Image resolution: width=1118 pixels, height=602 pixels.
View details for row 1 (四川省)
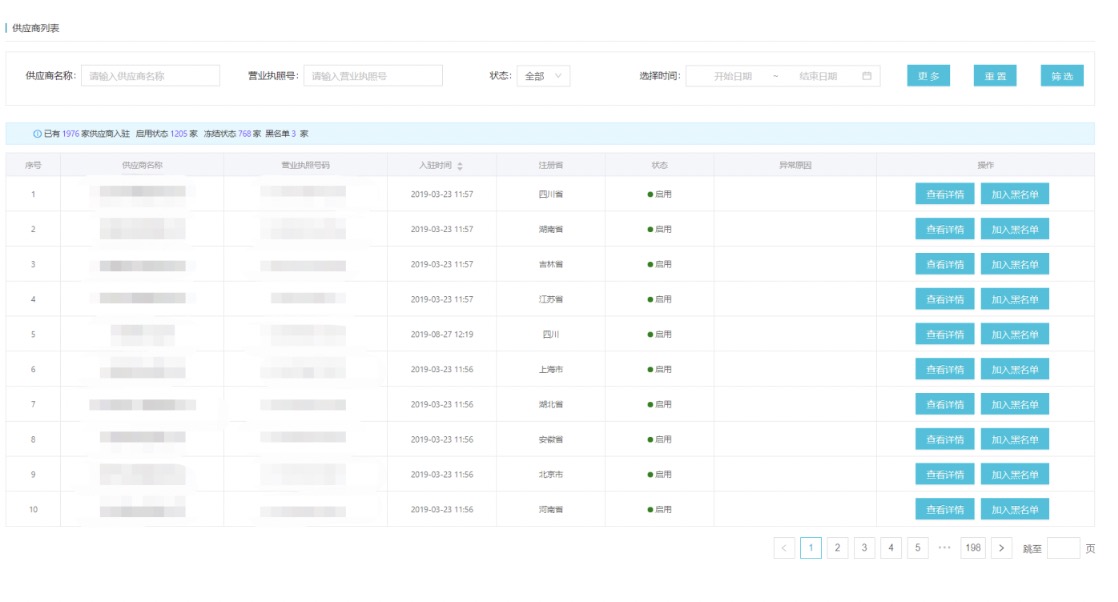tap(945, 194)
